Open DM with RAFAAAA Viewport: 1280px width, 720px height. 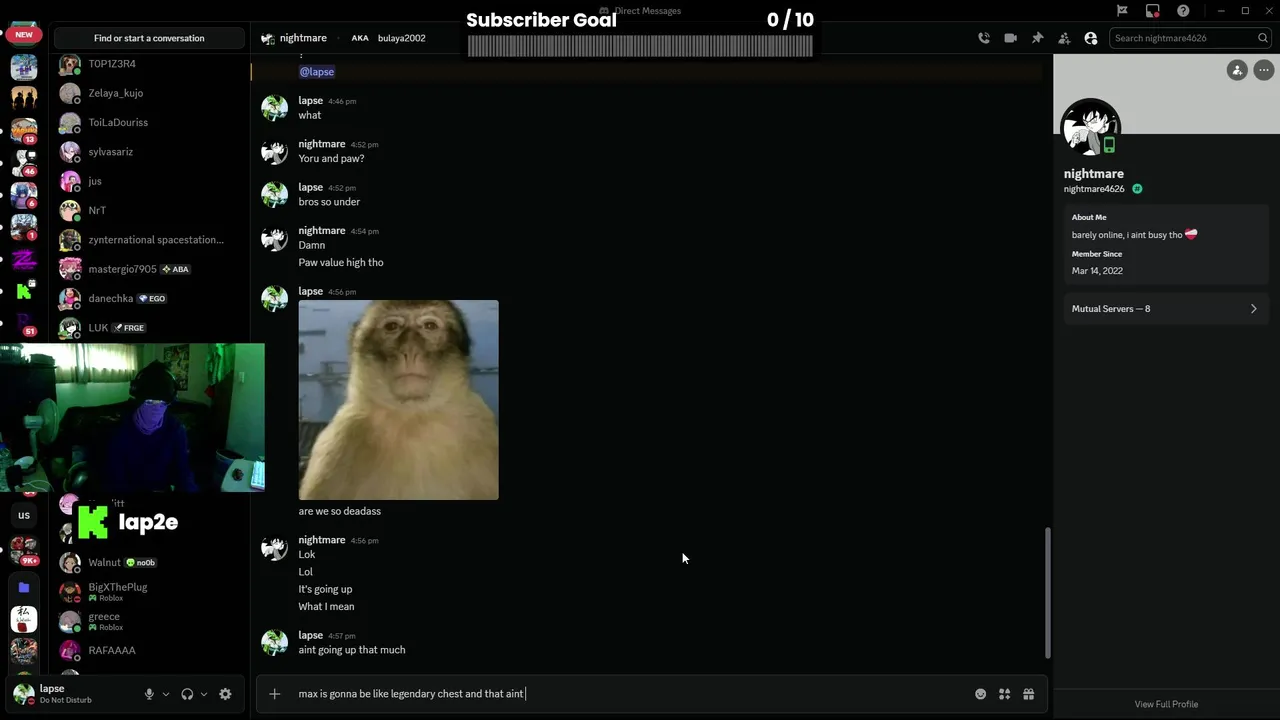point(149,650)
